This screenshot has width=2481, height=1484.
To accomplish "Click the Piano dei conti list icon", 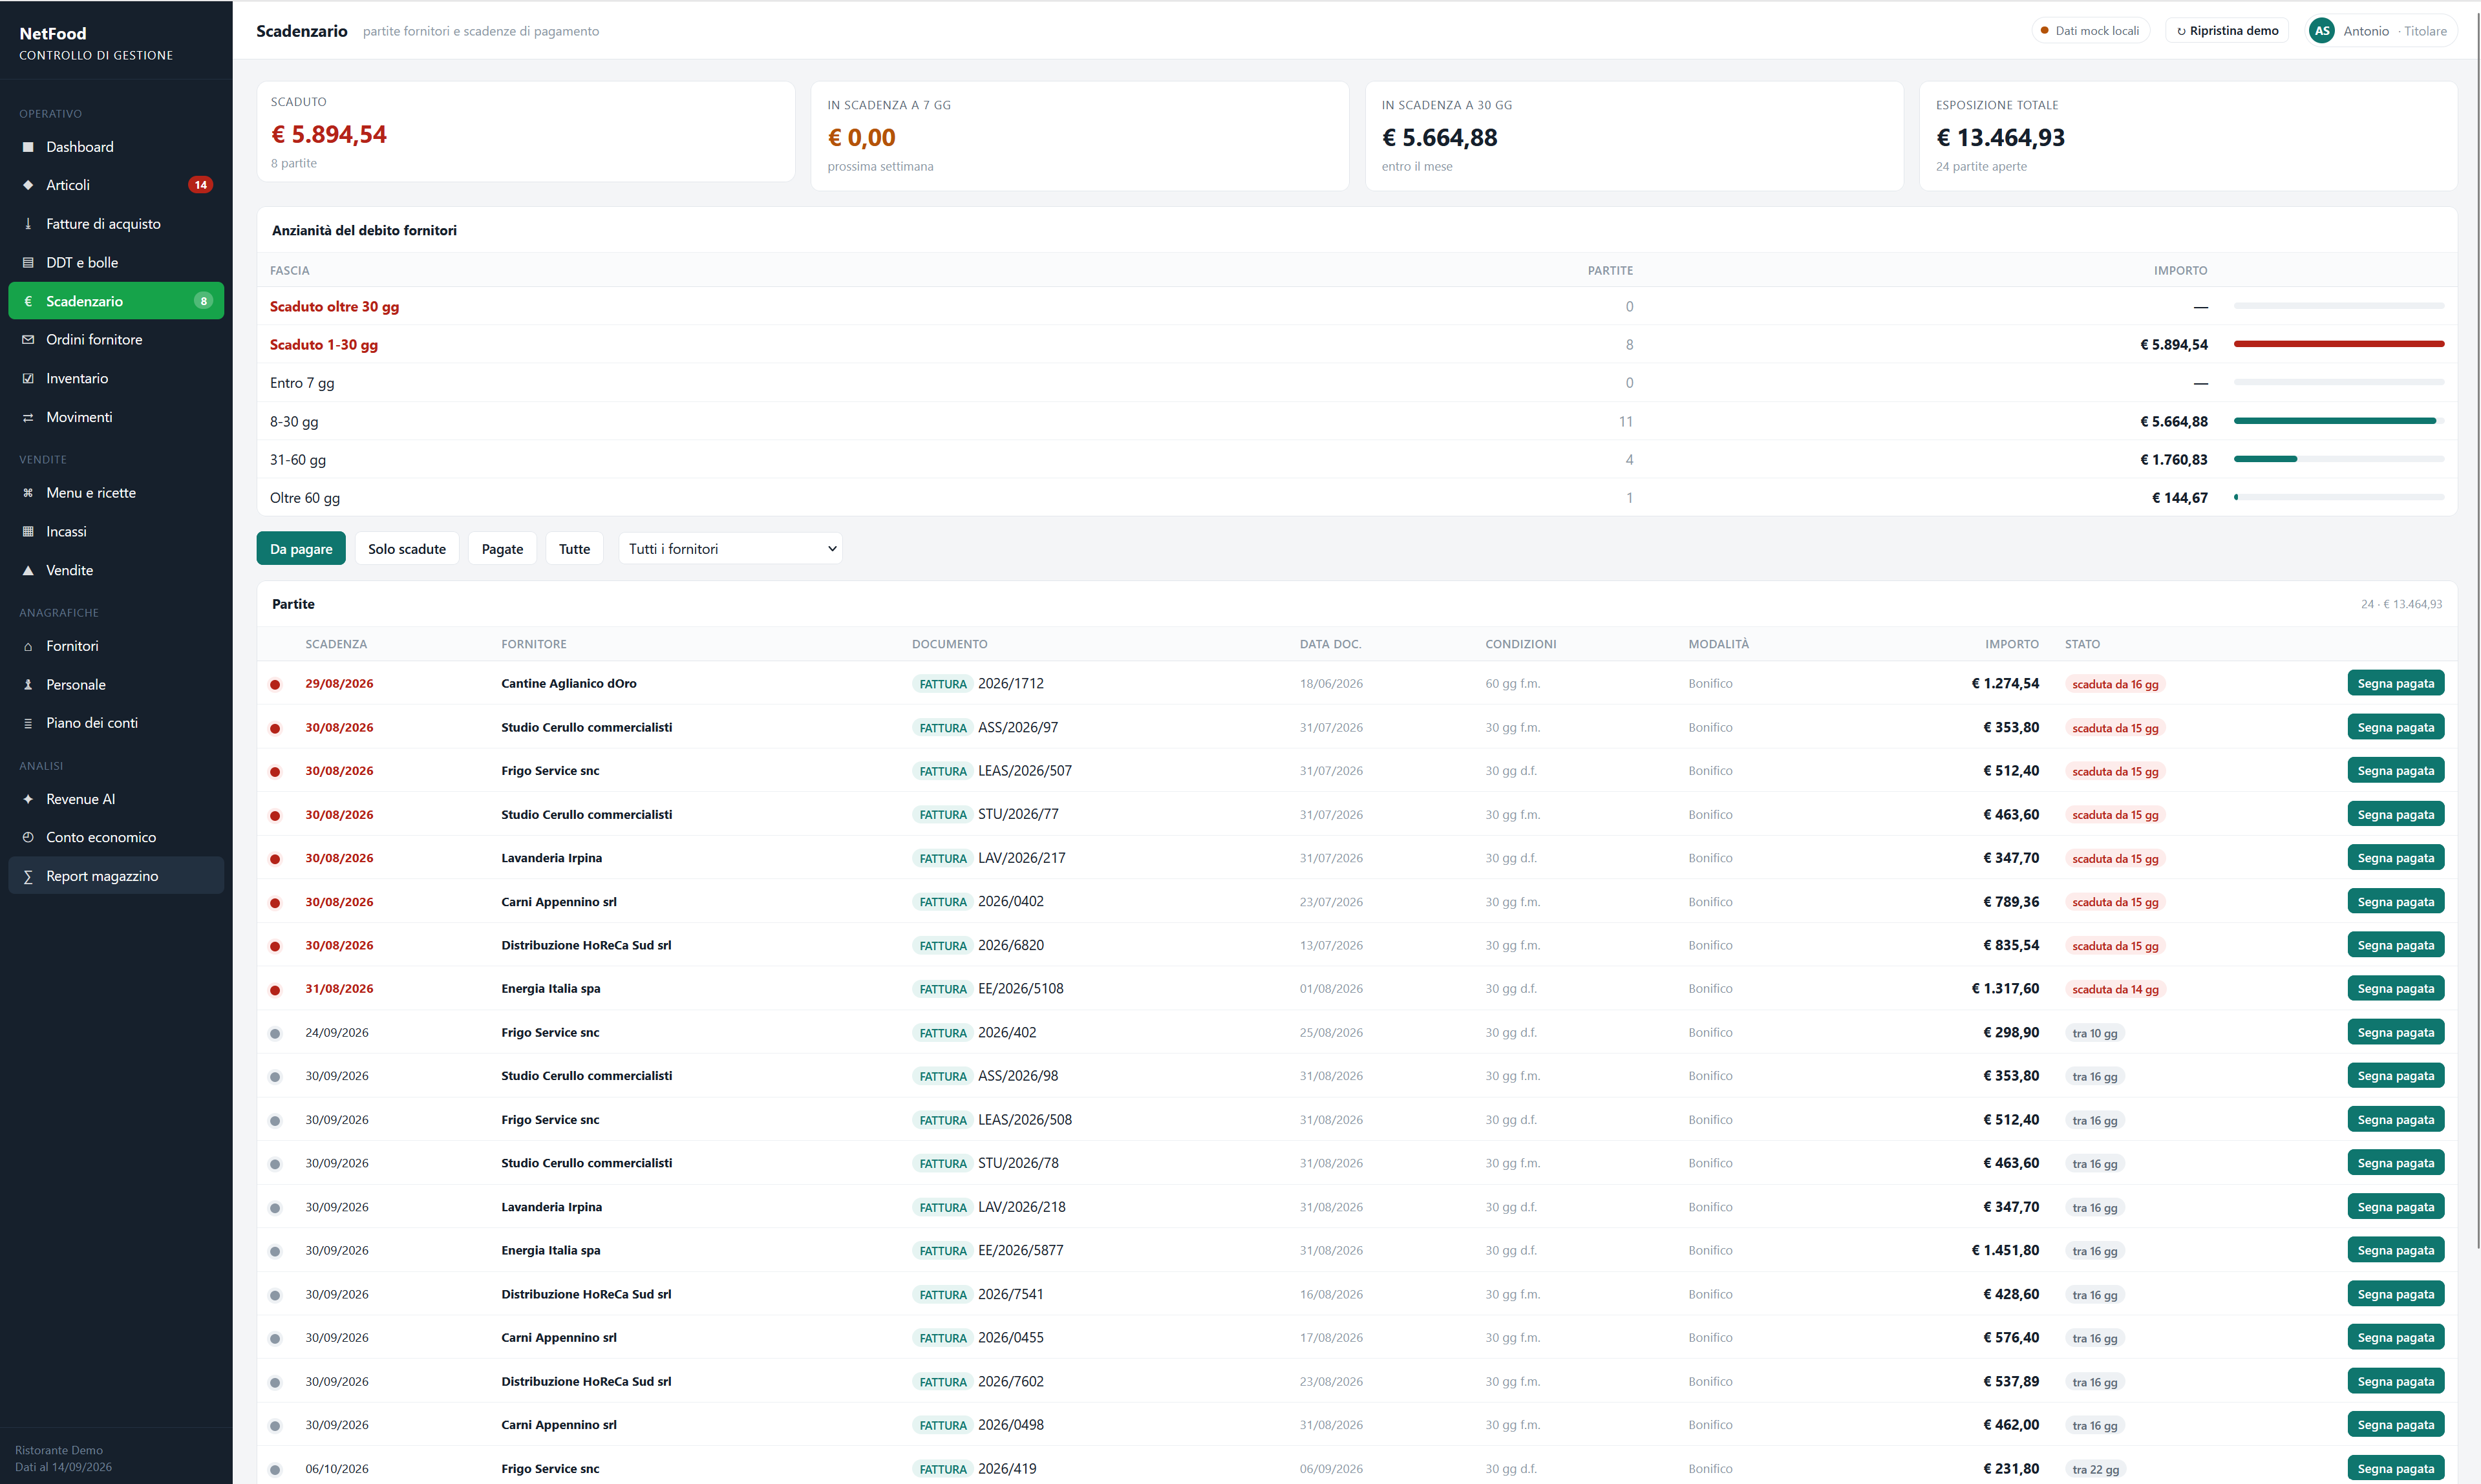I will coord(28,723).
